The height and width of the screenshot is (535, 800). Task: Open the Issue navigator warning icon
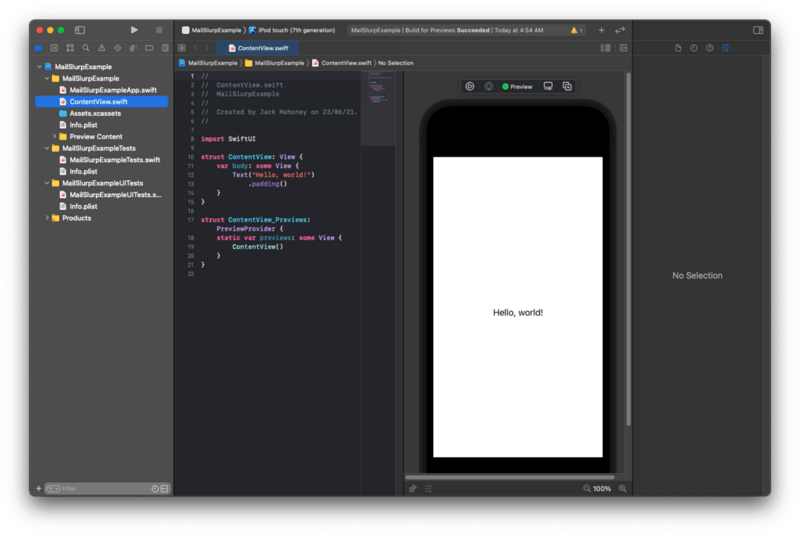(x=102, y=48)
